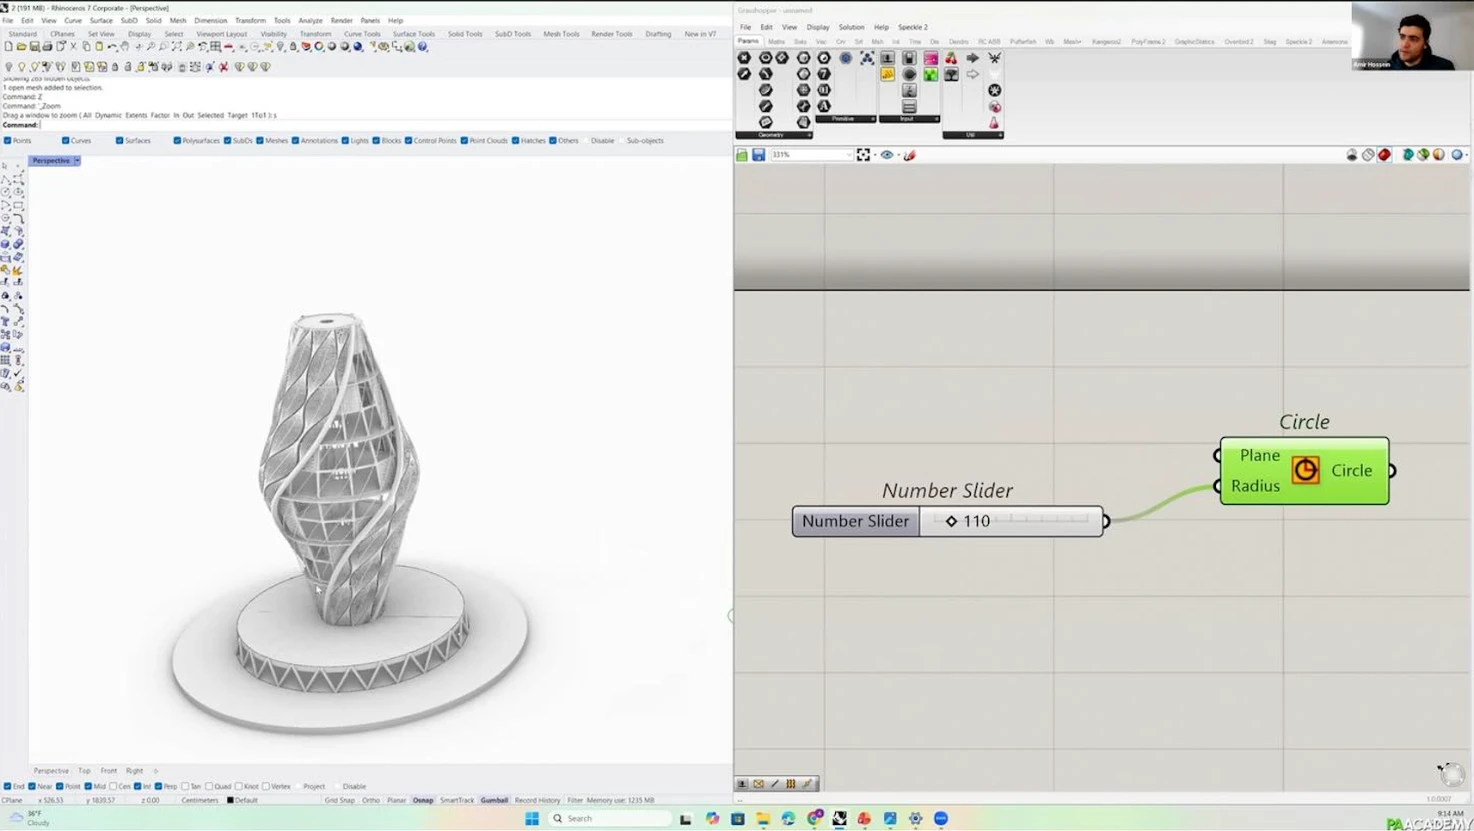This screenshot has width=1474, height=831.
Task: Click the Grasshopper save file icon
Action: tap(758, 155)
